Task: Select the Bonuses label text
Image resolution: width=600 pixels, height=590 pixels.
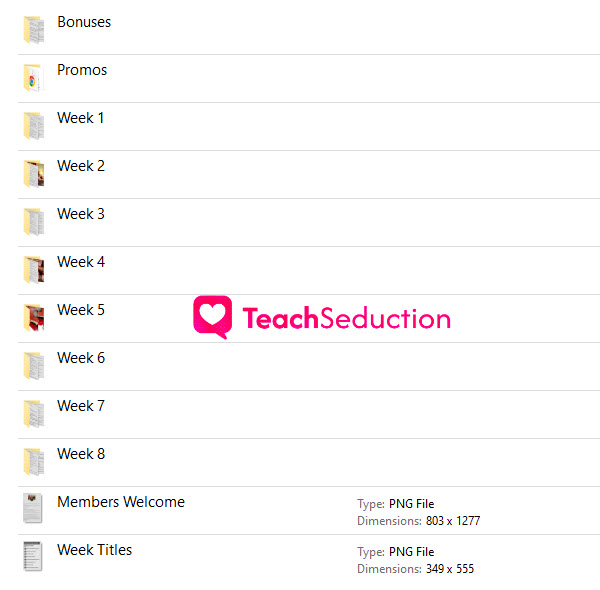Action: (x=84, y=22)
